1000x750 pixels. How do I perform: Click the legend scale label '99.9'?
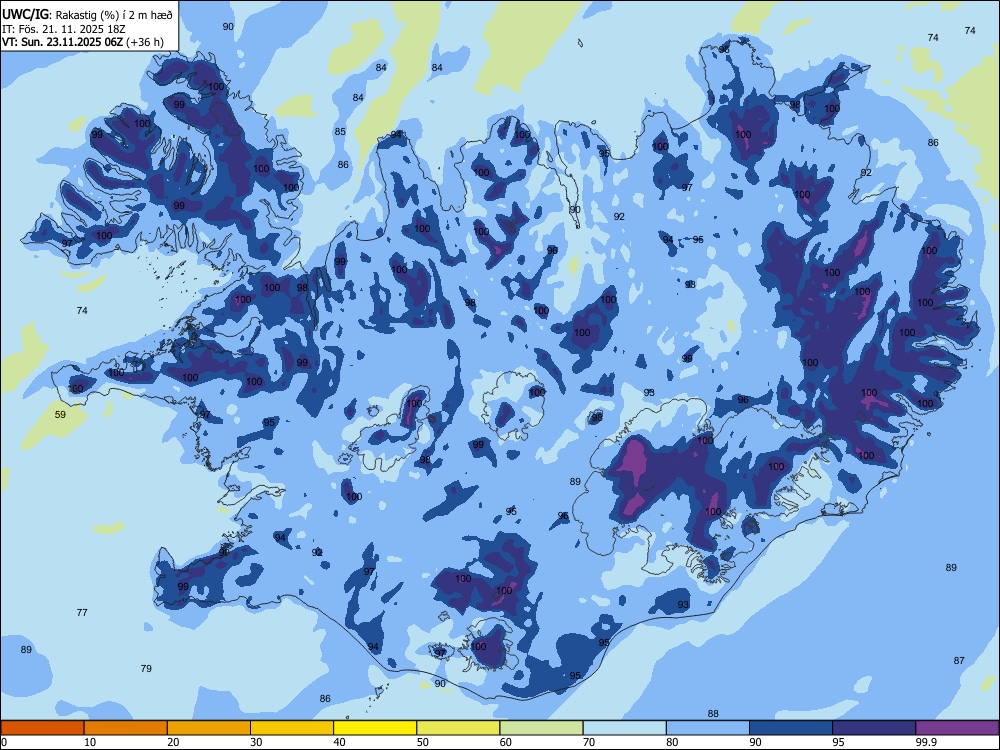925,742
